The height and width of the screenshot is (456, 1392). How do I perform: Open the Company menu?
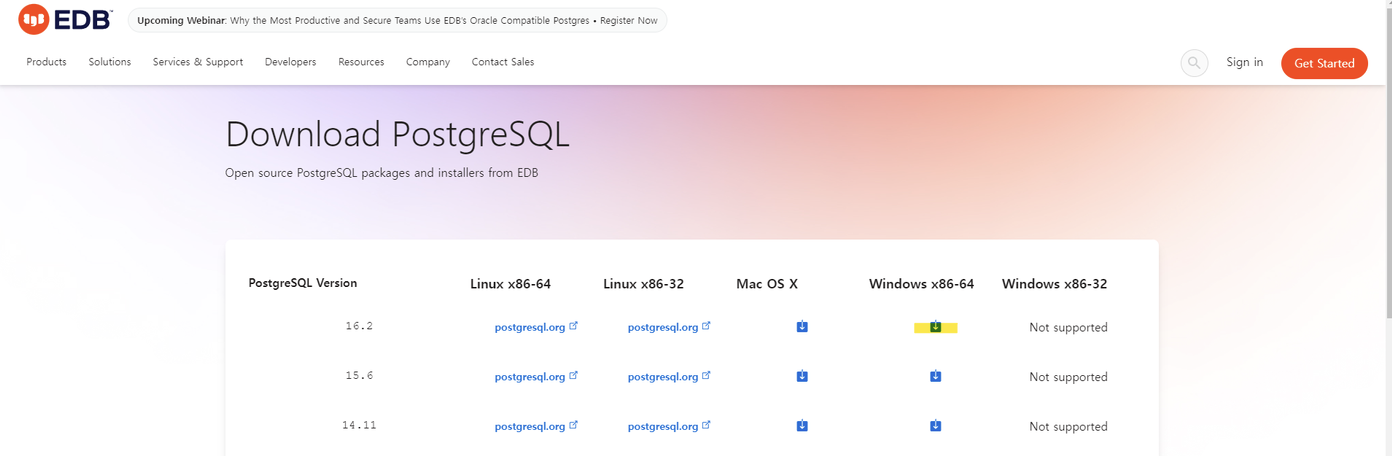click(428, 62)
